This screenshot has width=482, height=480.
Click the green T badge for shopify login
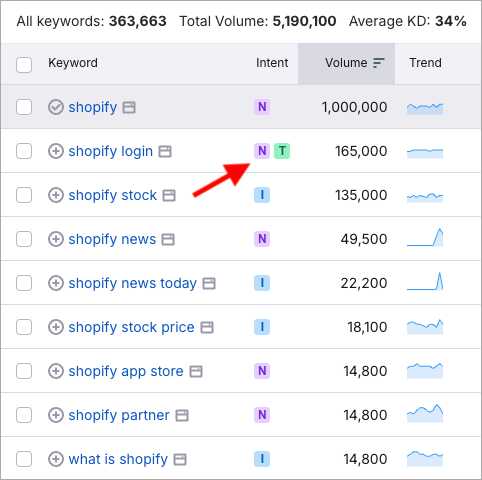point(282,151)
